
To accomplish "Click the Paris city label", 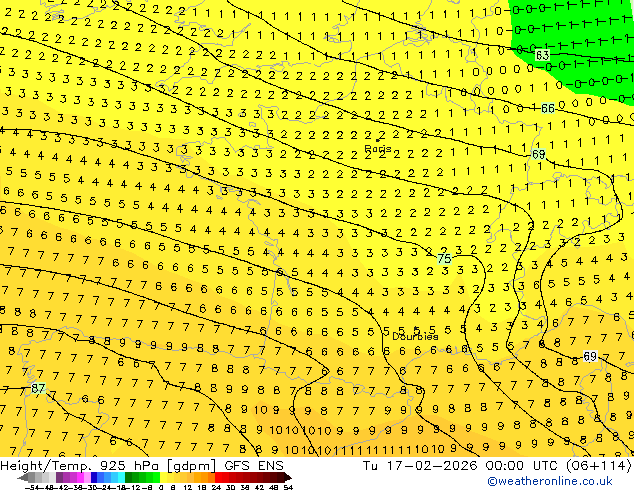I will click(378, 149).
